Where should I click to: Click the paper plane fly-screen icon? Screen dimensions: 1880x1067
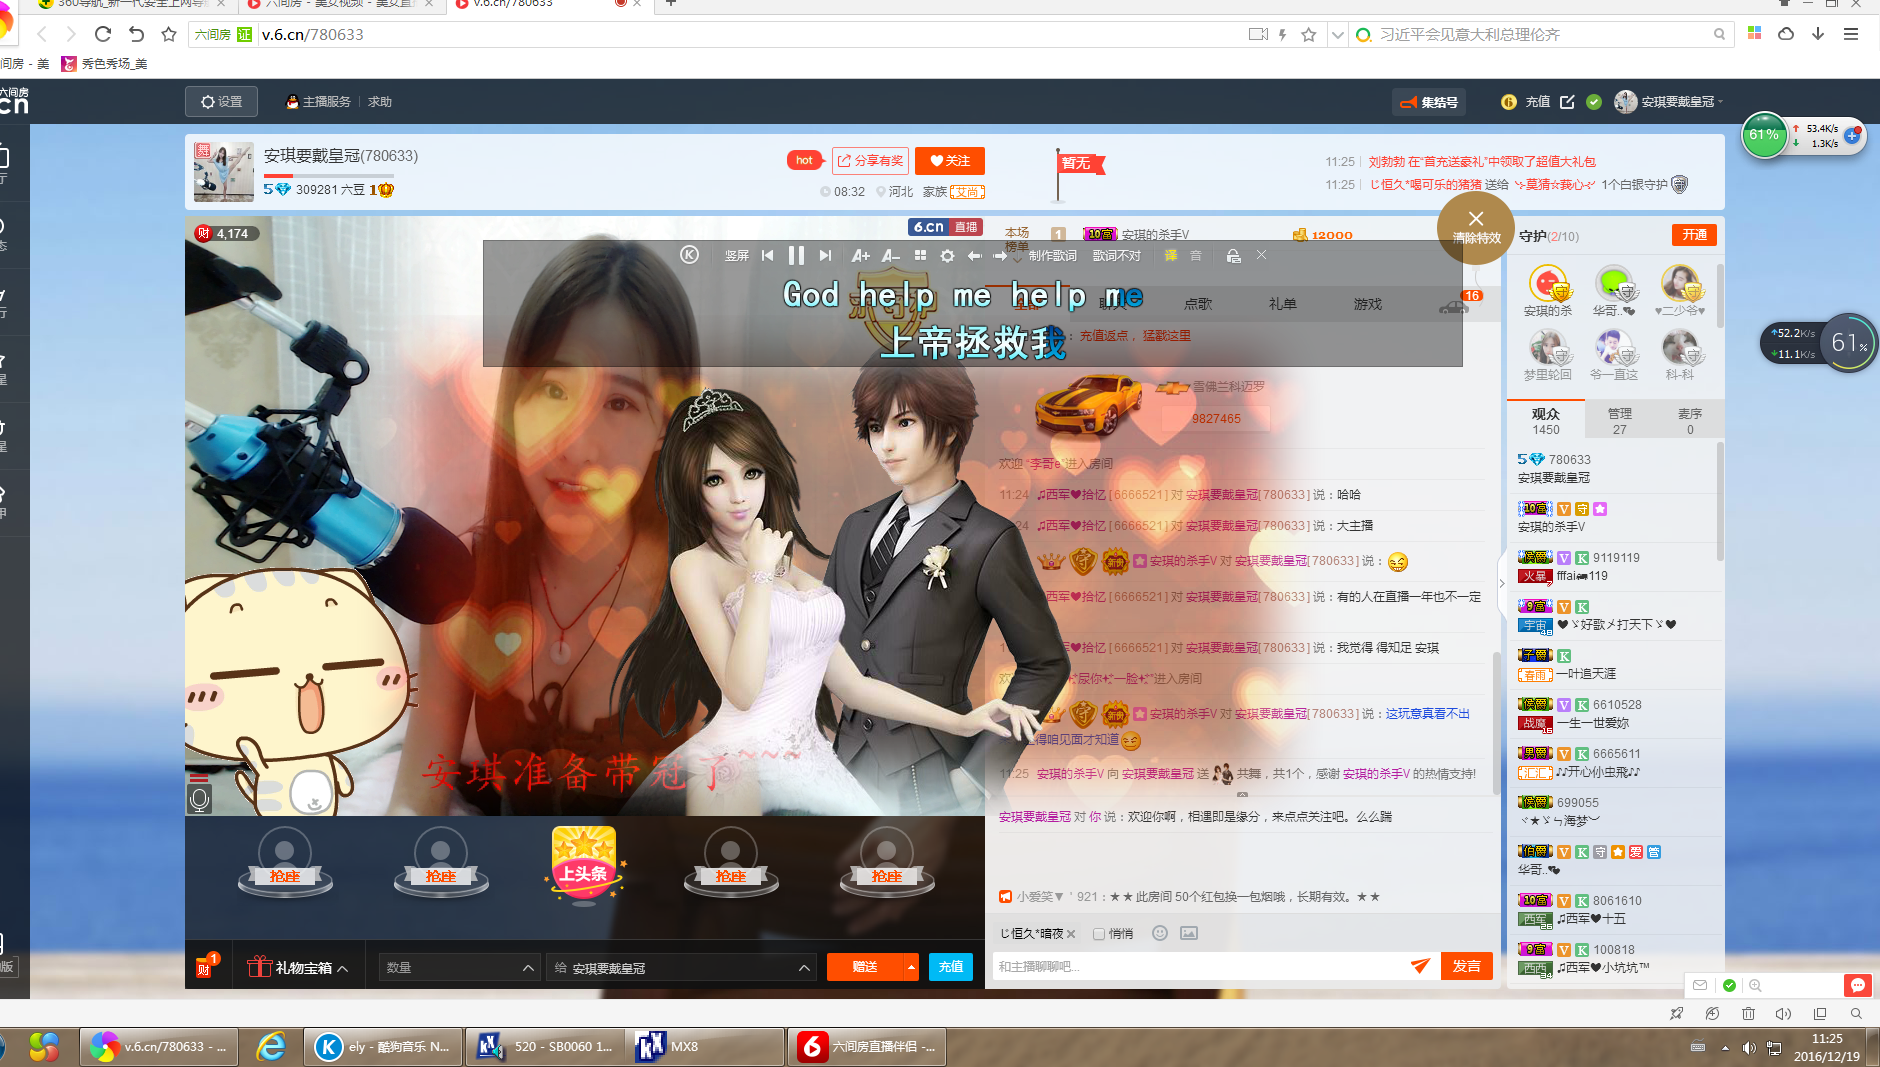point(1420,965)
